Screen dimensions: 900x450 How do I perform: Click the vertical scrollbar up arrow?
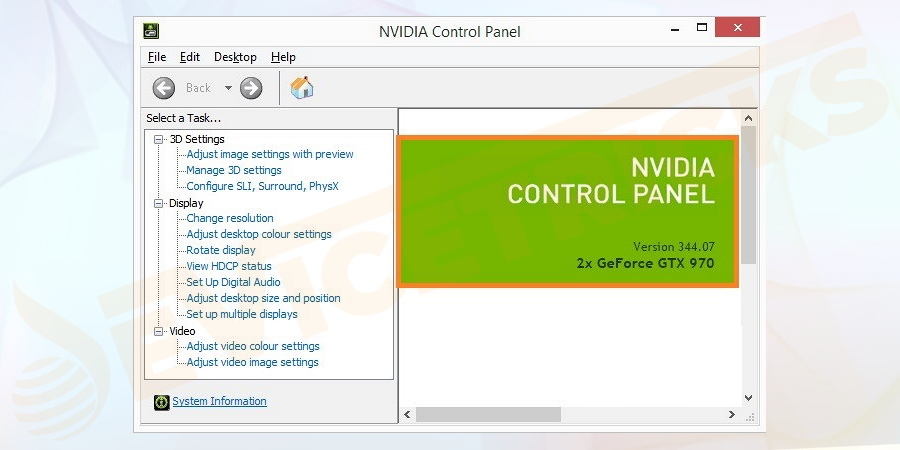click(x=748, y=118)
